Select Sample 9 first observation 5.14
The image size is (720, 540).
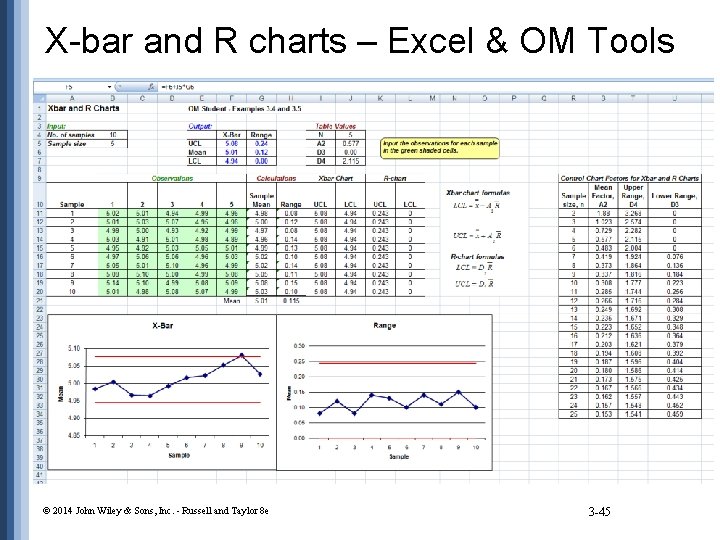pos(112,283)
